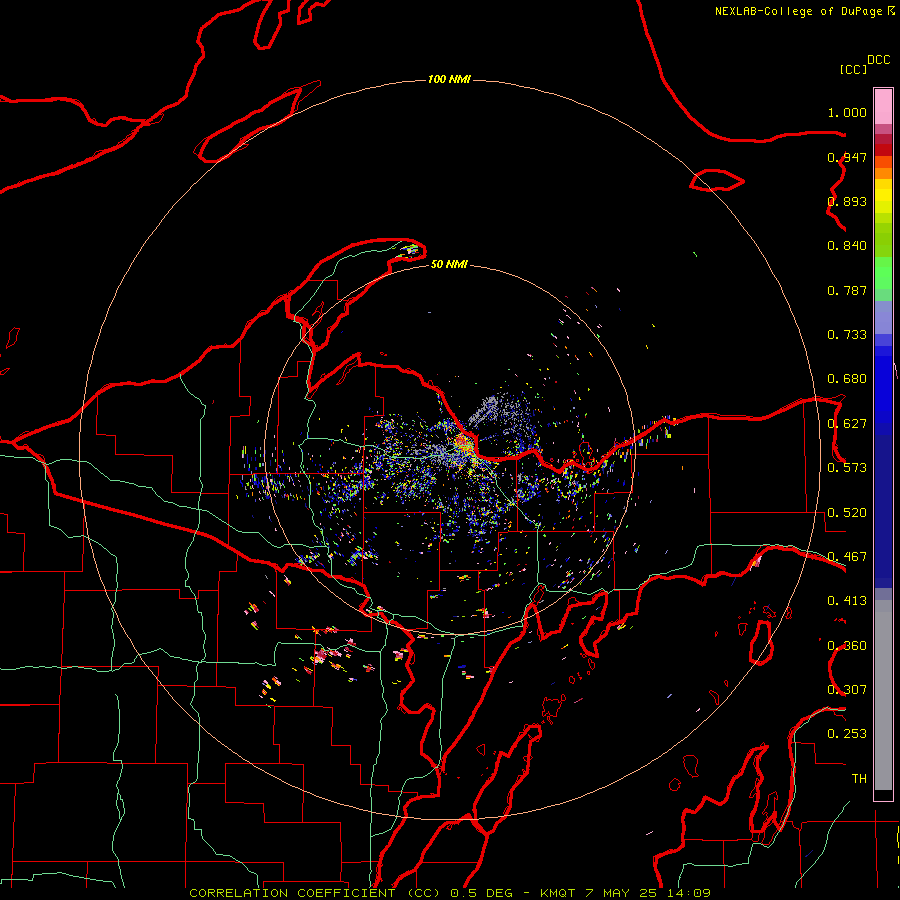Click the dense red radar echo core

point(464,444)
